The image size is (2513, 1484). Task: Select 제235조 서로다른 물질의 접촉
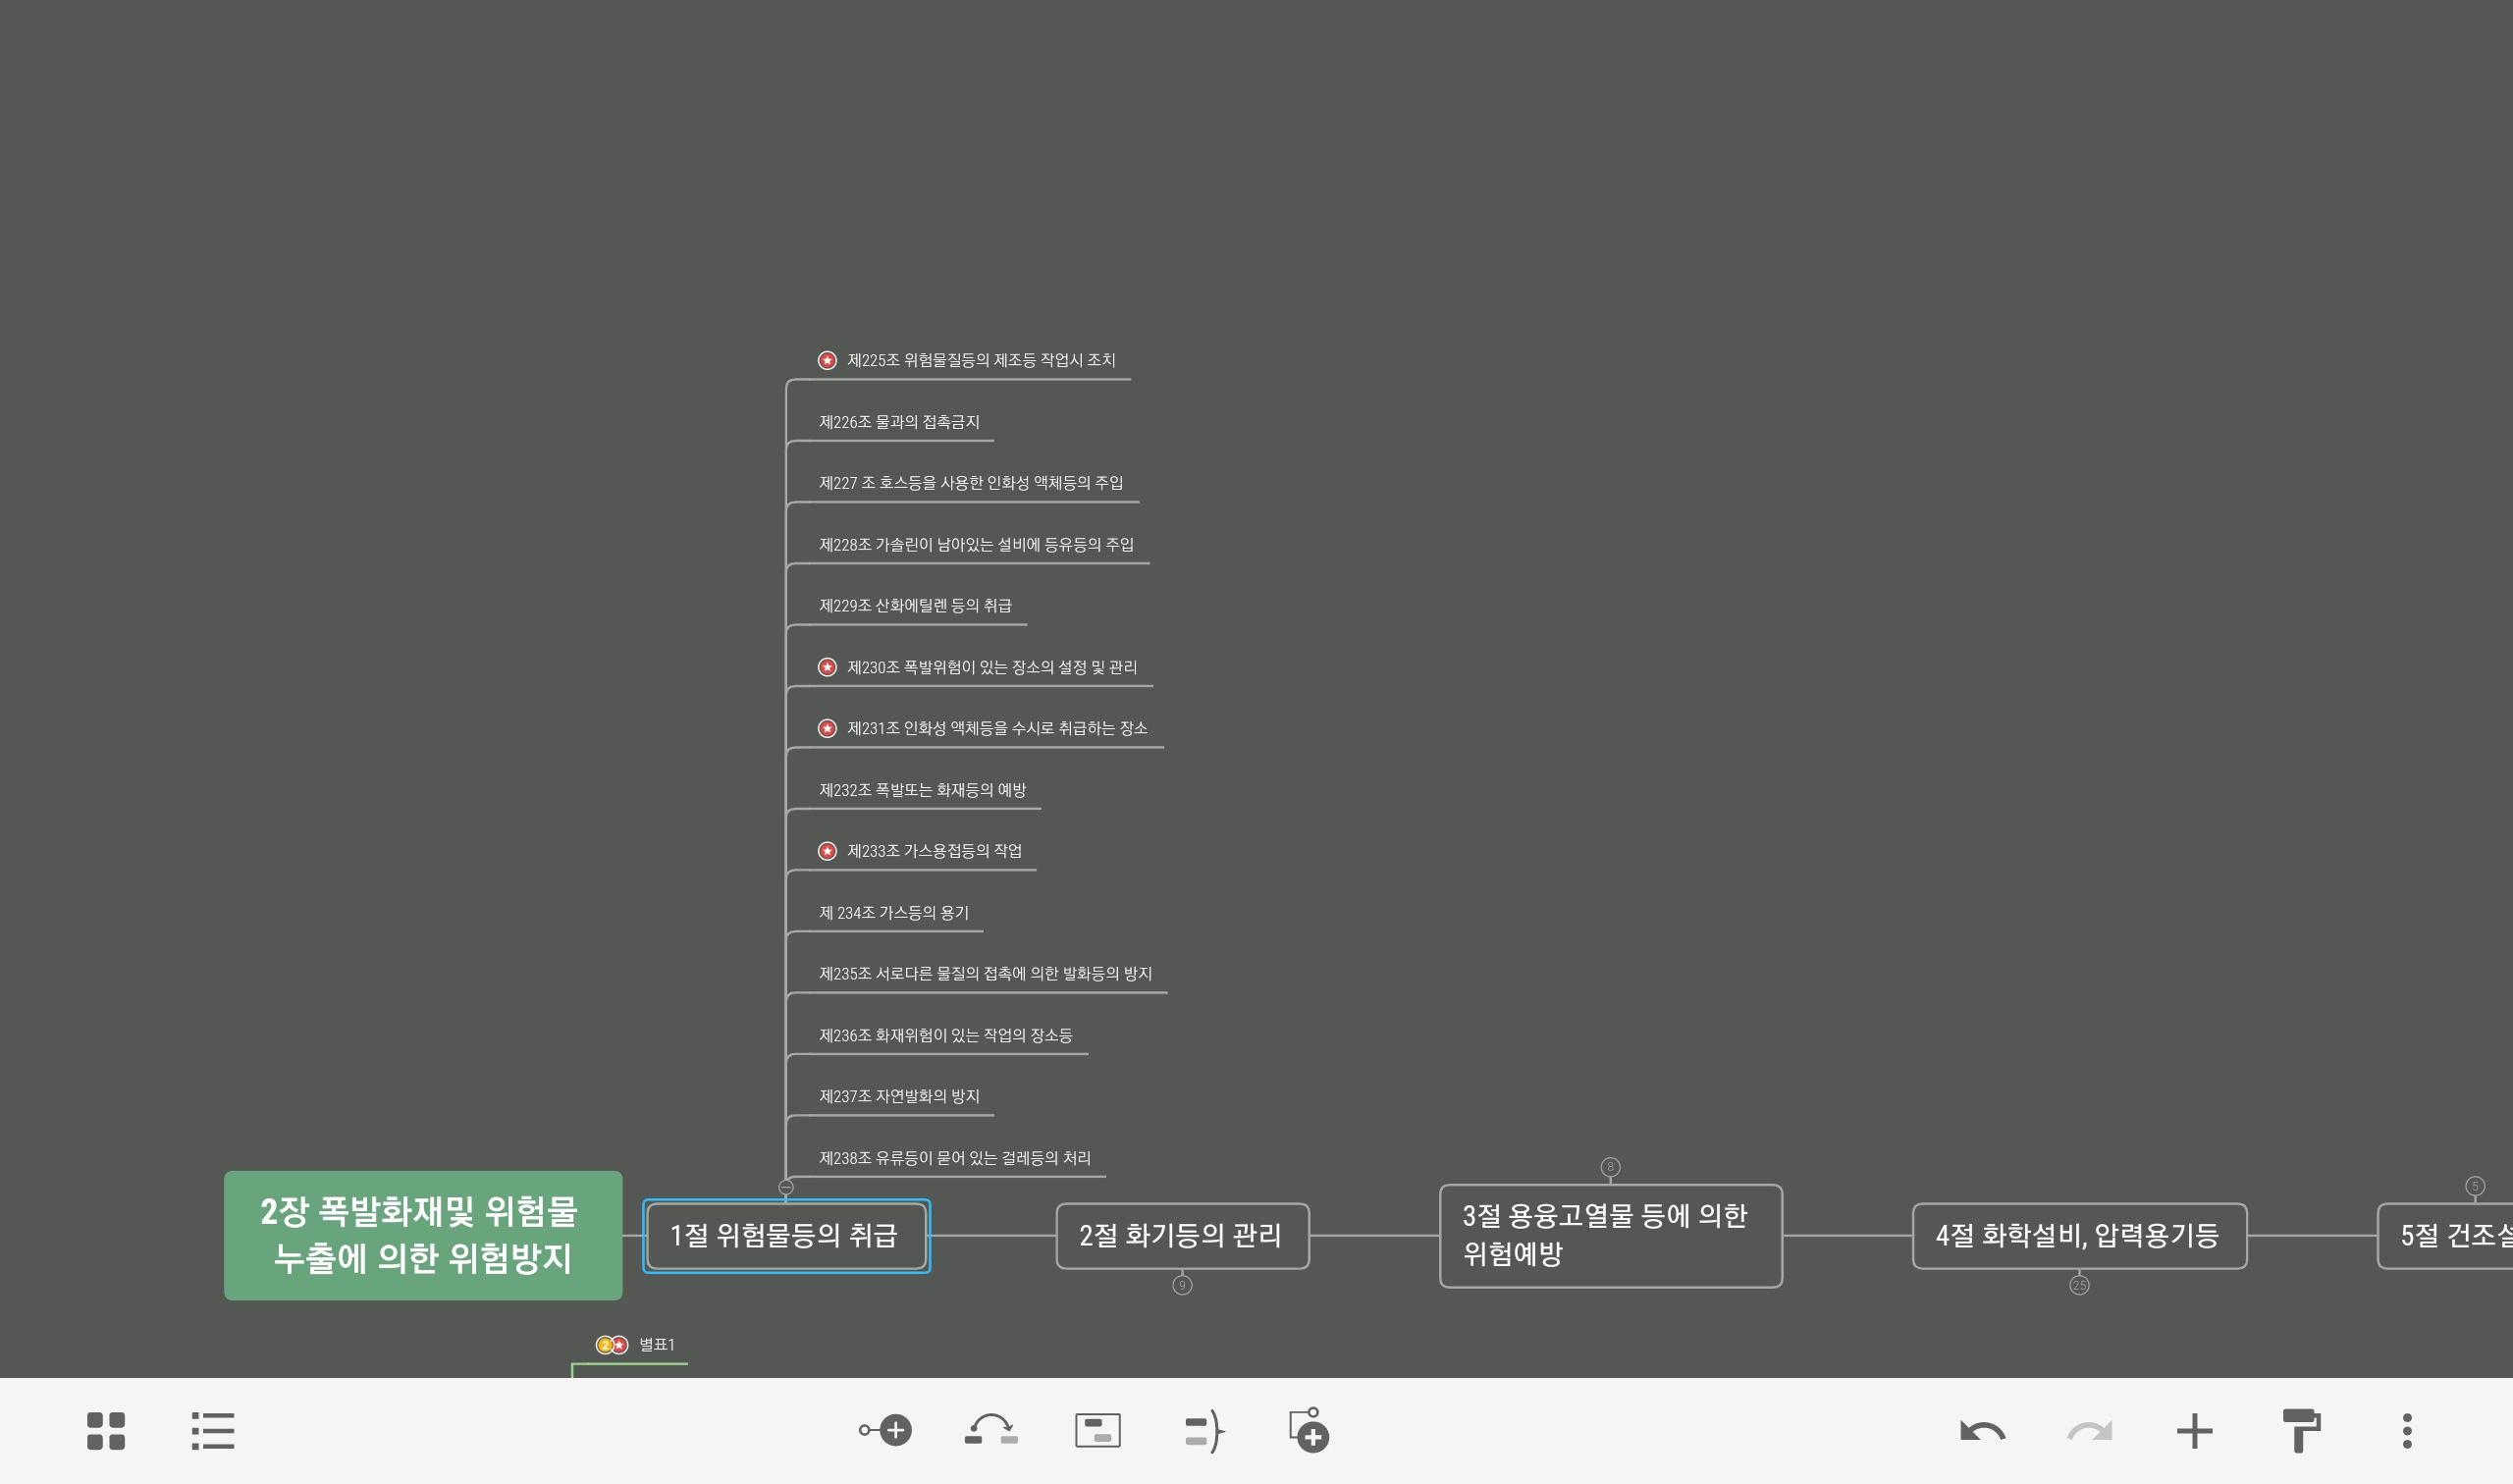tap(985, 974)
